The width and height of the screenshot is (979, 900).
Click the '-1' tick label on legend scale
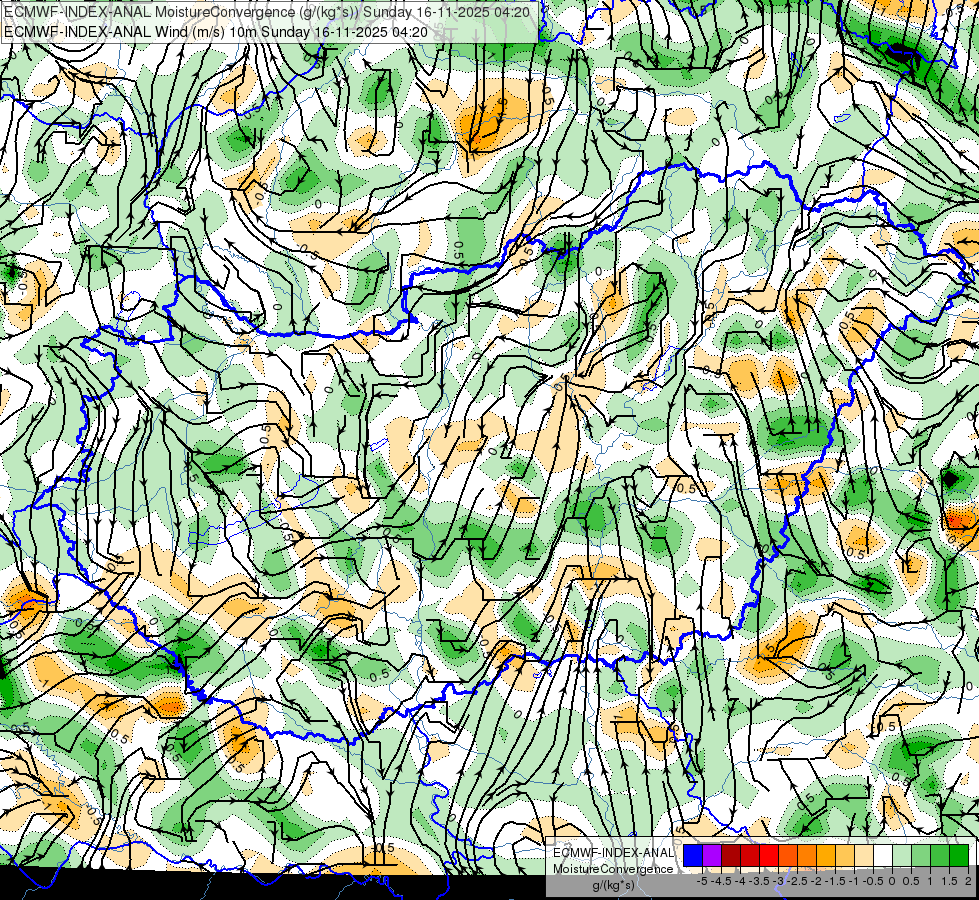(x=855, y=881)
